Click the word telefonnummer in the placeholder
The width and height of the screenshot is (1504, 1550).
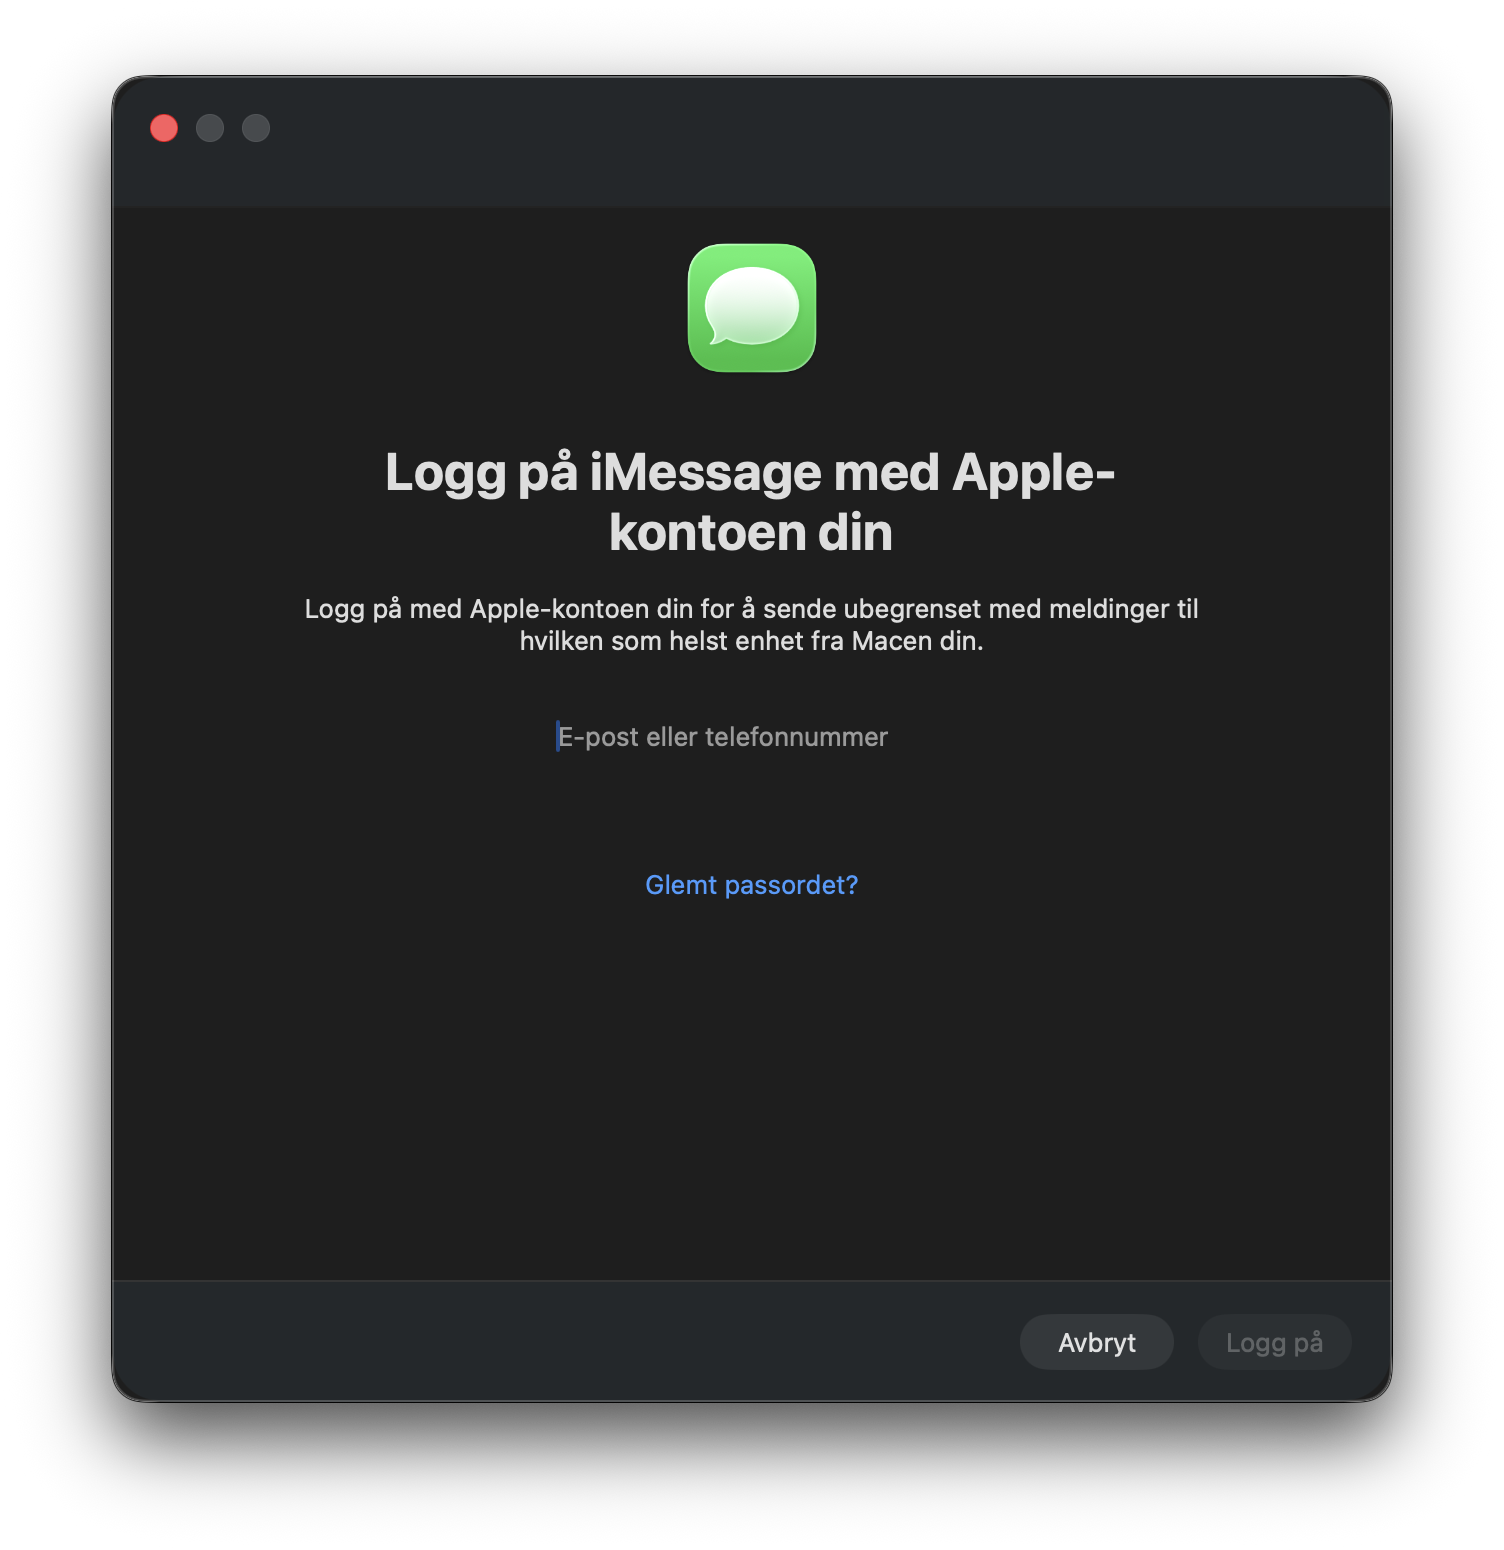pyautogui.click(x=796, y=737)
